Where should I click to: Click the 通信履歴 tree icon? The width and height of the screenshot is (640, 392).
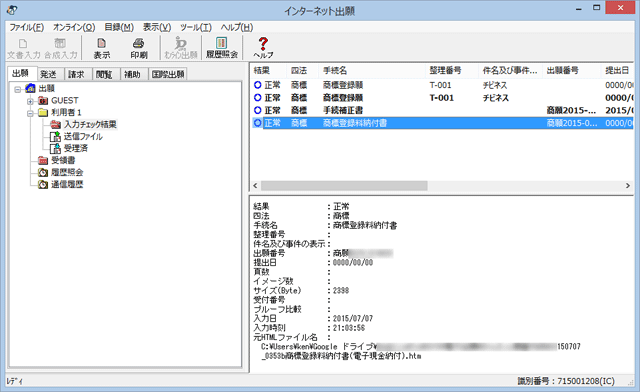click(43, 185)
